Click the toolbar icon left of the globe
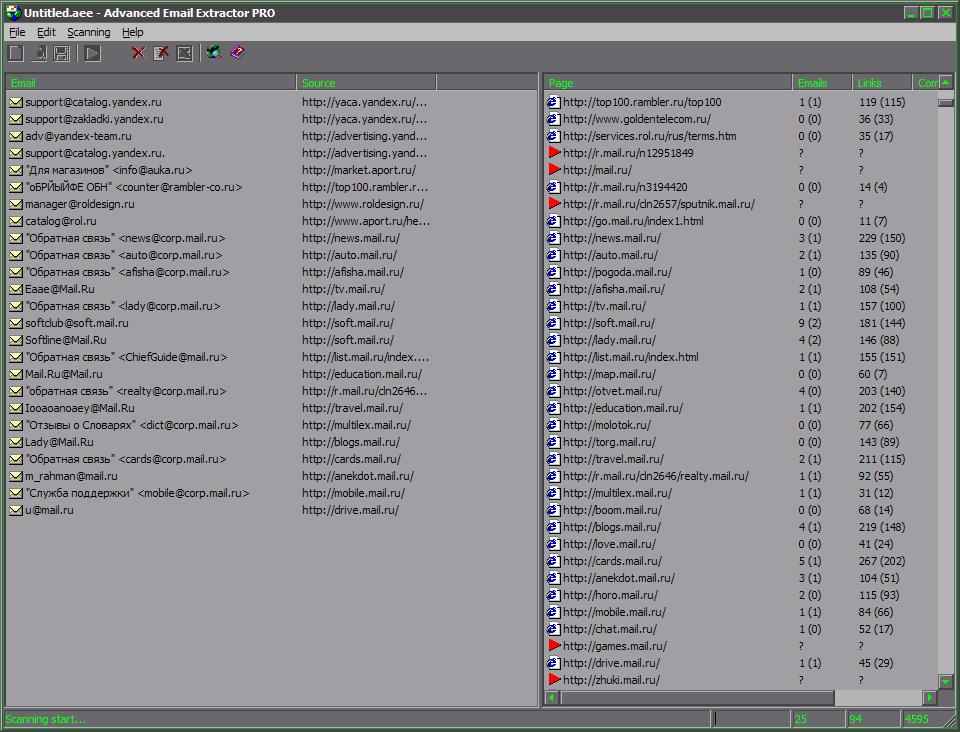Viewport: 960px width, 732px height. [184, 53]
